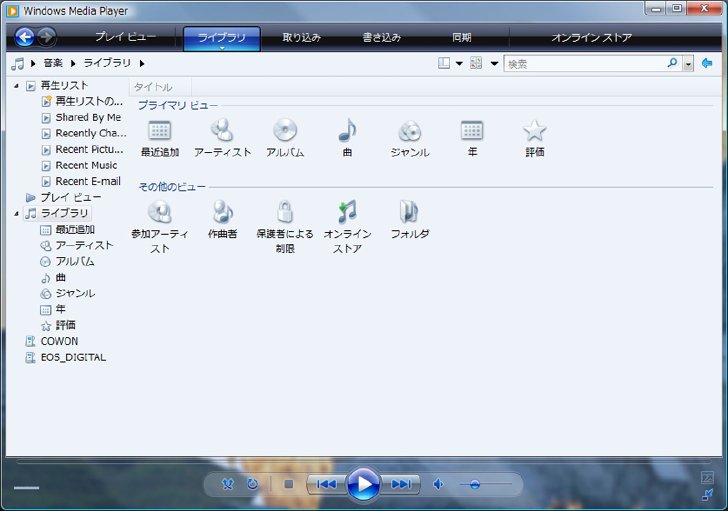Click the music category note icon in breadcrumb
Image resolution: width=728 pixels, height=511 pixels.
point(17,64)
